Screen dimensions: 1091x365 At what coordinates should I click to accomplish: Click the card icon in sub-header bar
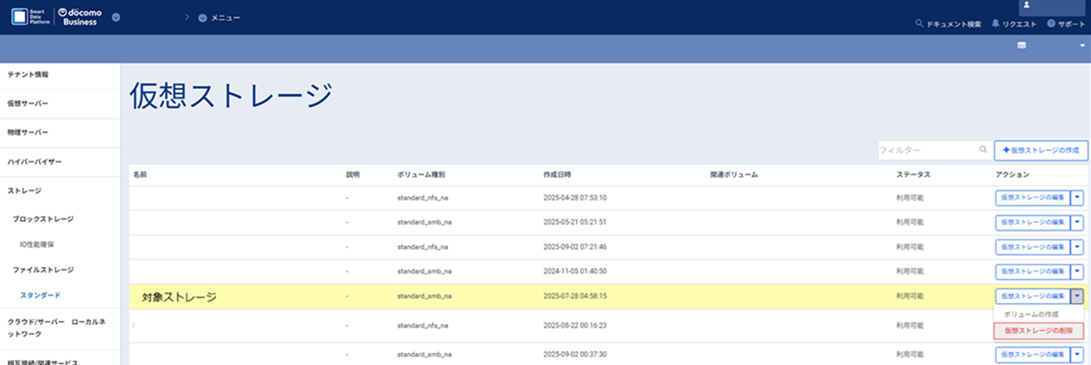[x=1021, y=45]
